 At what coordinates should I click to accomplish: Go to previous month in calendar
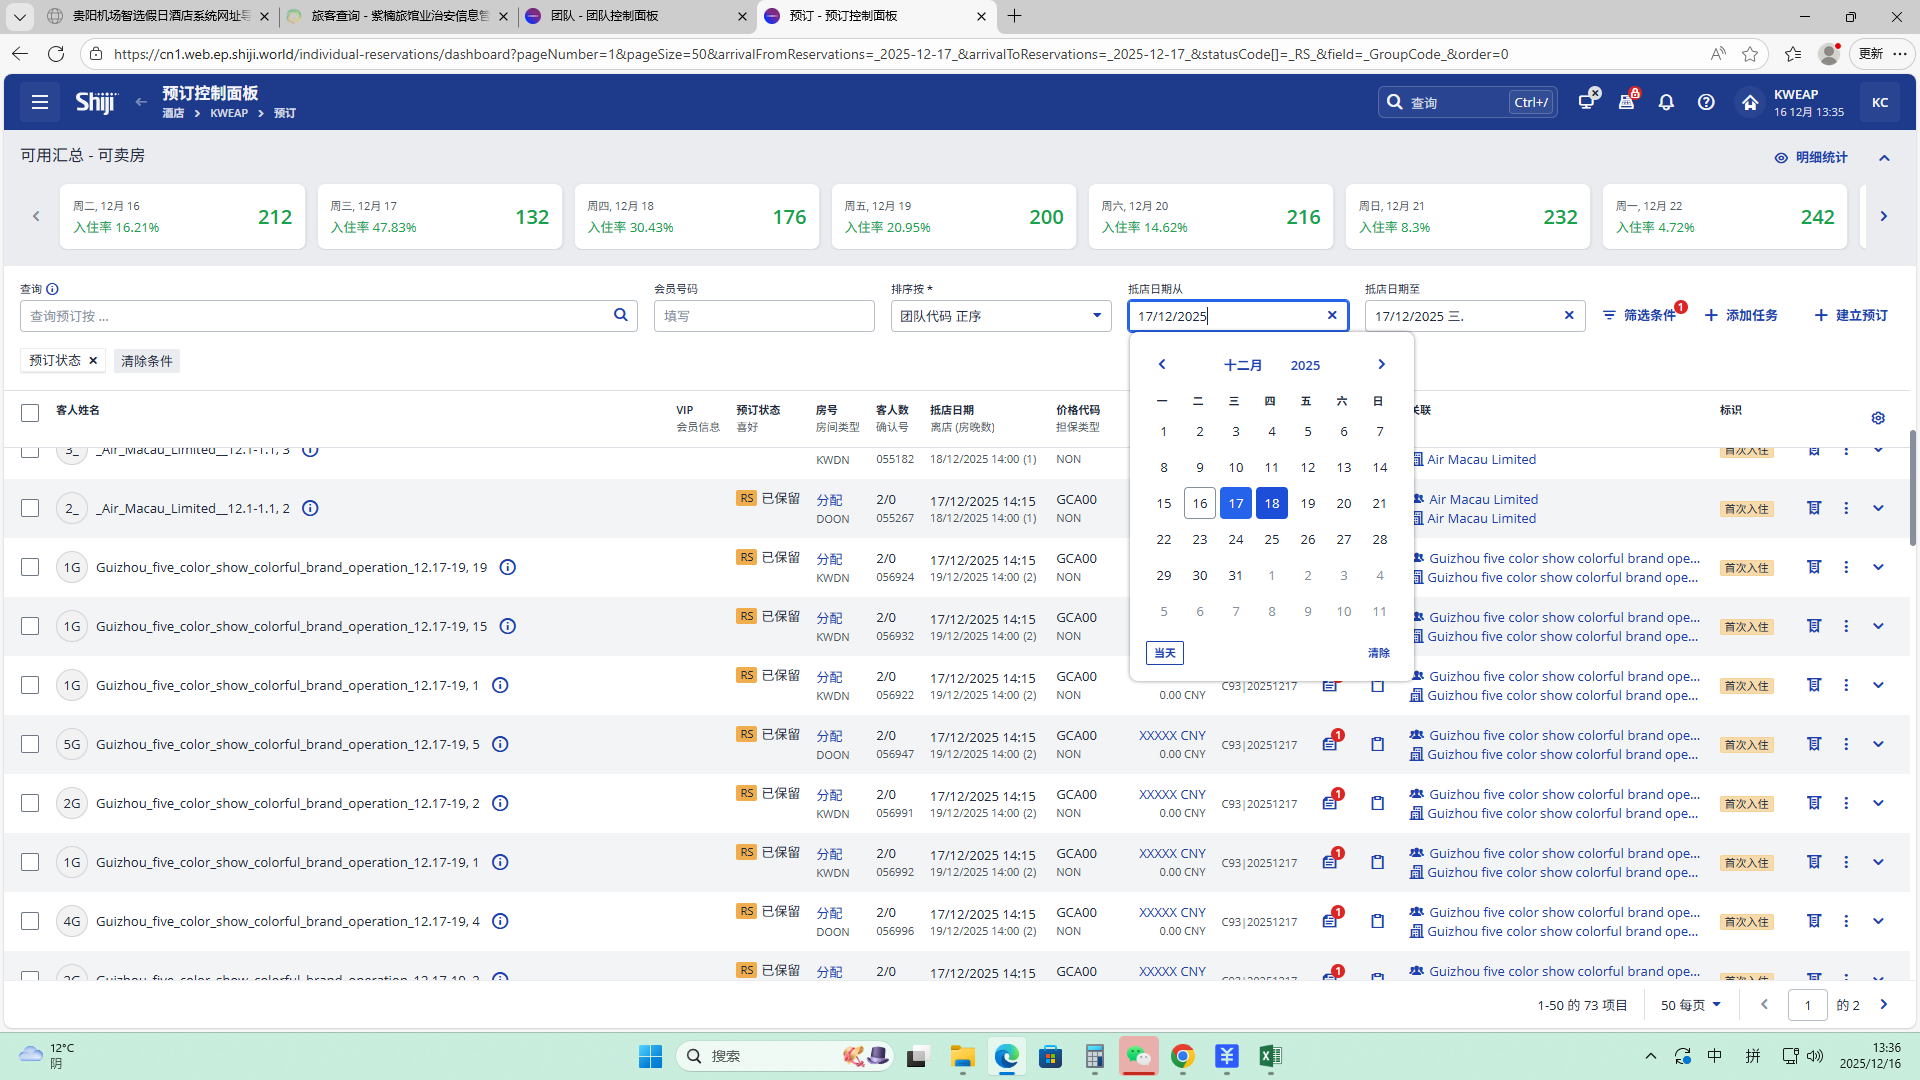coord(1162,365)
